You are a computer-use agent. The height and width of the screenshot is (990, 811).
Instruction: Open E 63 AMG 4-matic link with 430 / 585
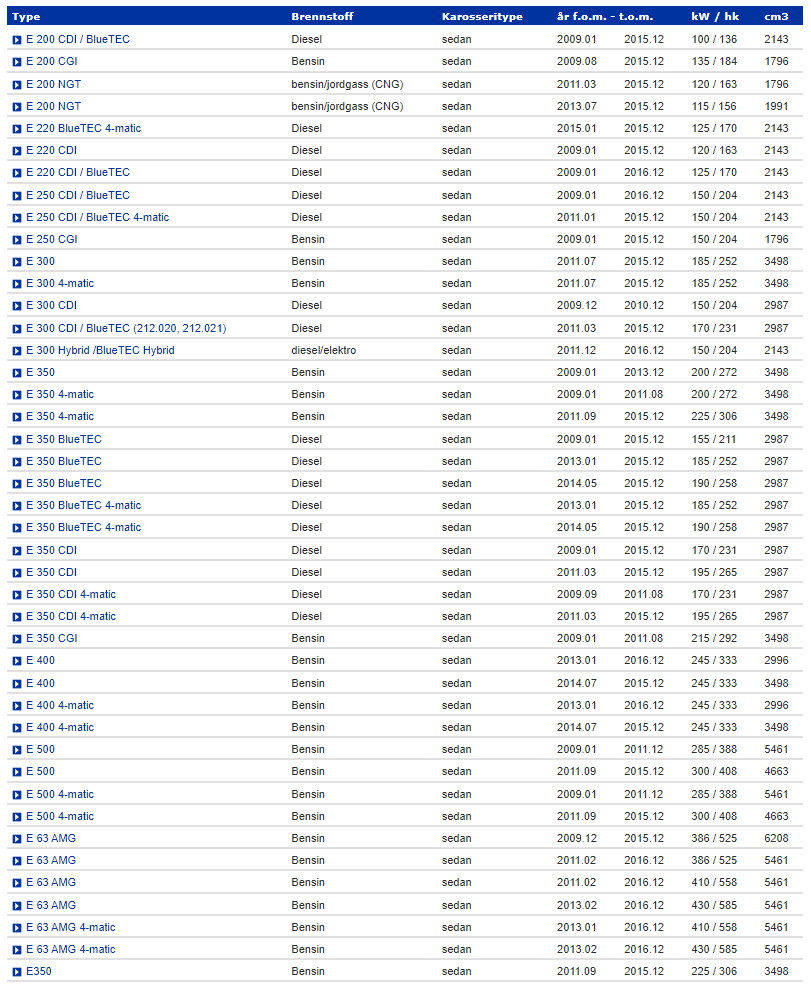pyautogui.click(x=71, y=949)
